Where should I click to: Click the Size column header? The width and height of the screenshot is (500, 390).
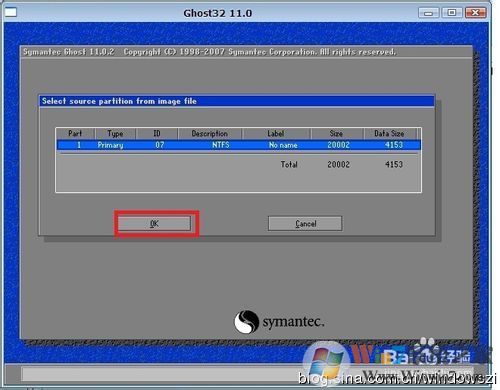[x=337, y=133]
